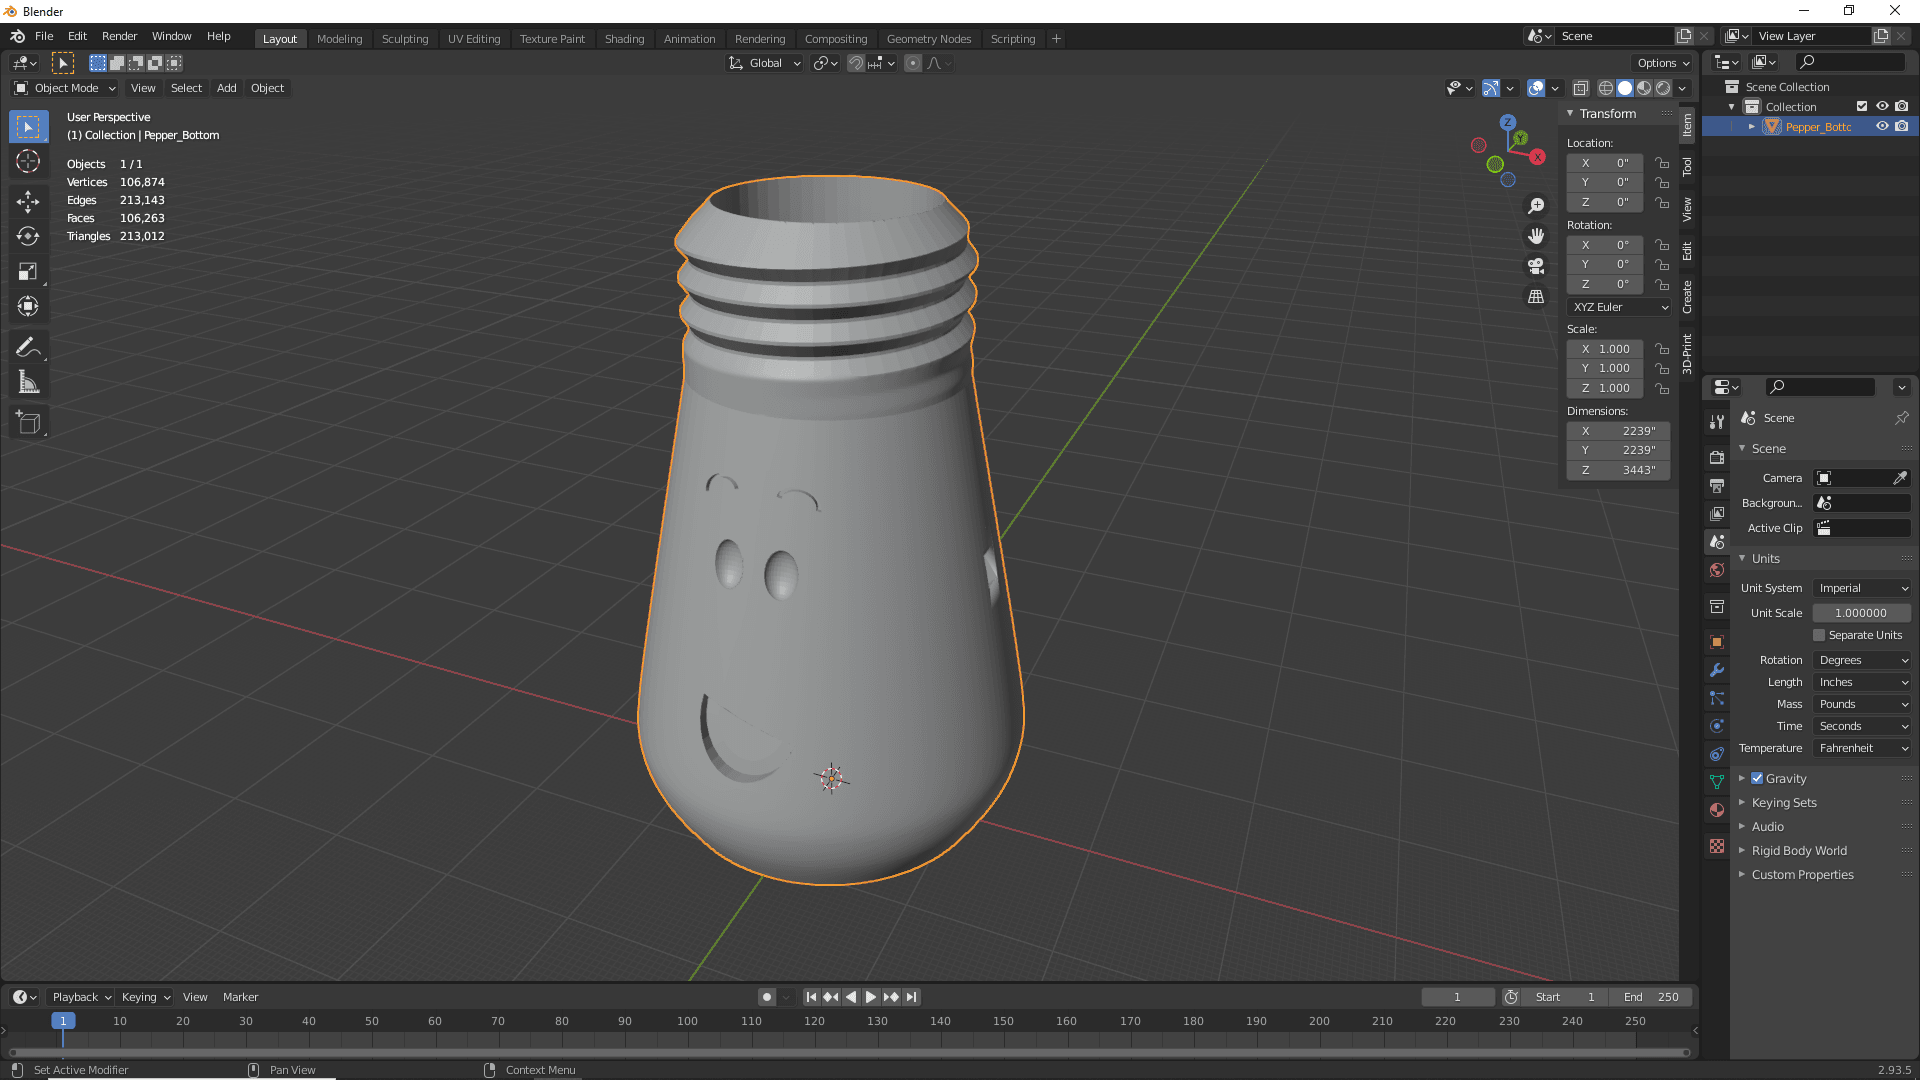Click the Unit Scale value field
The height and width of the screenshot is (1080, 1920).
coord(1862,613)
